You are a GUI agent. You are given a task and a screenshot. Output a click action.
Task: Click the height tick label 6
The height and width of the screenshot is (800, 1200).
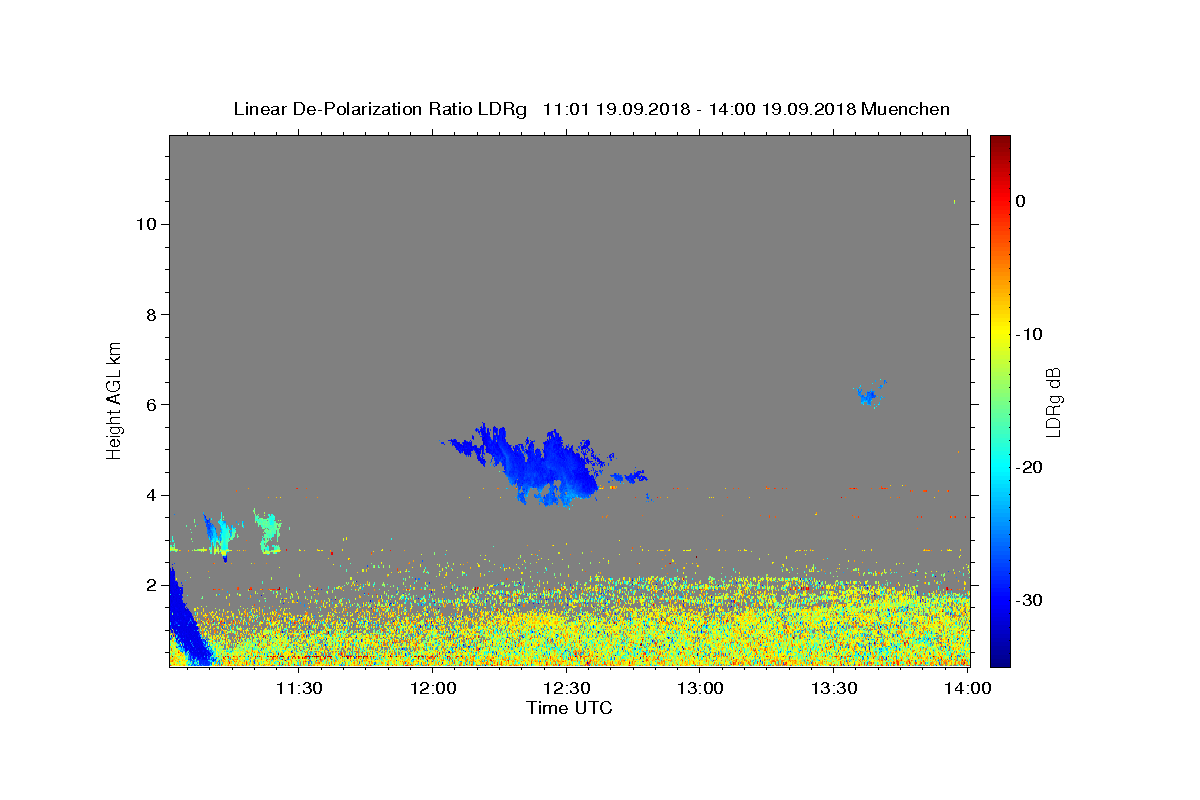(x=151, y=404)
